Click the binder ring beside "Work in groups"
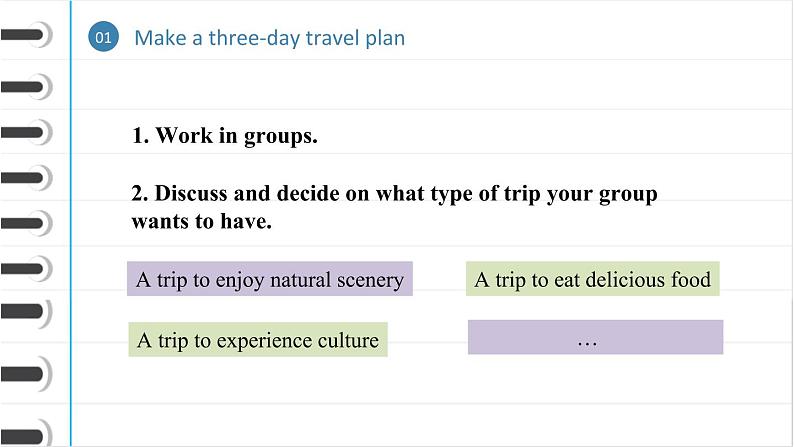This screenshot has height=447, width=794. 26,133
